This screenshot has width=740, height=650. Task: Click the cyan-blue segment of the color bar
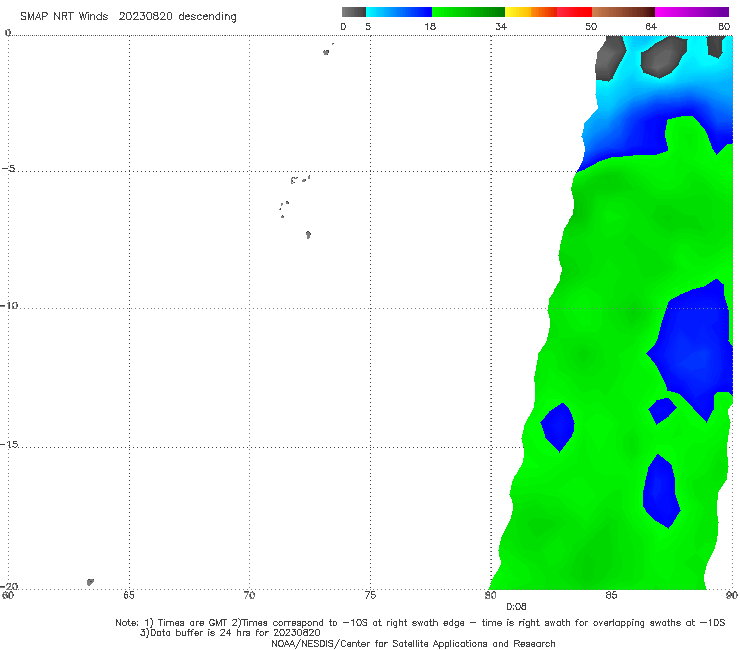399,12
